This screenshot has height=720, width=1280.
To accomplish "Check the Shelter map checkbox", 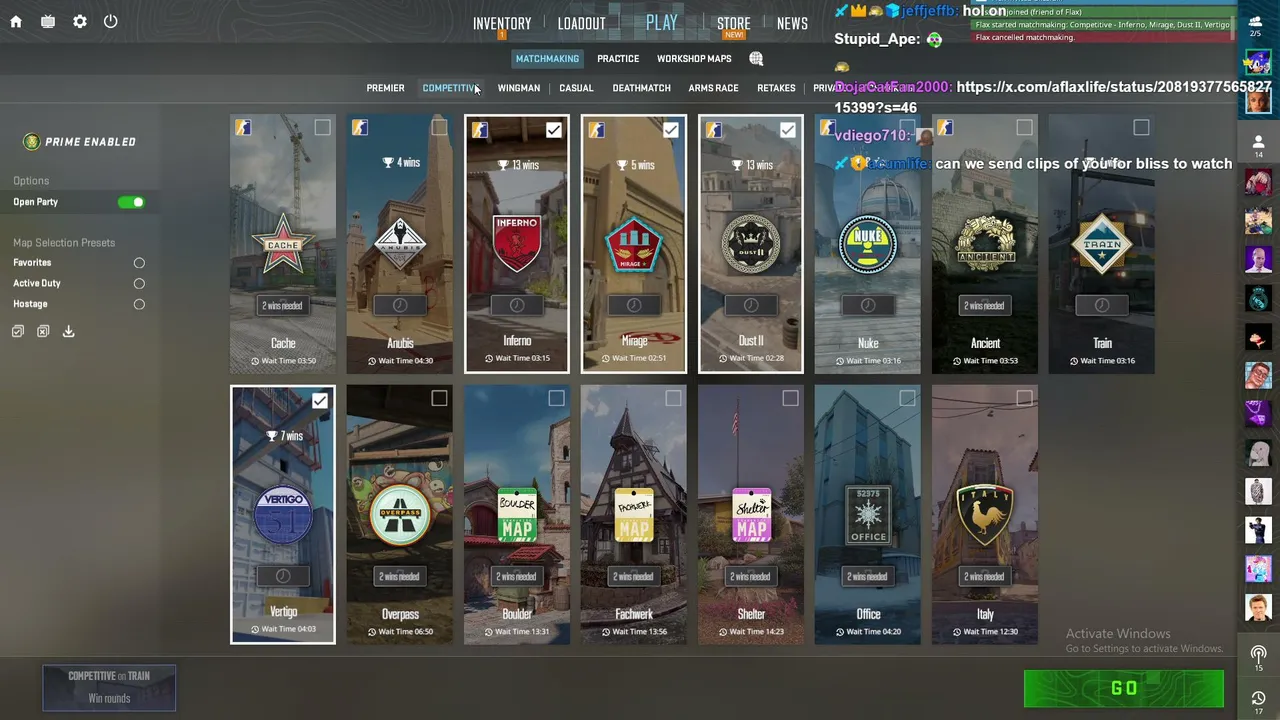I will click(x=790, y=399).
